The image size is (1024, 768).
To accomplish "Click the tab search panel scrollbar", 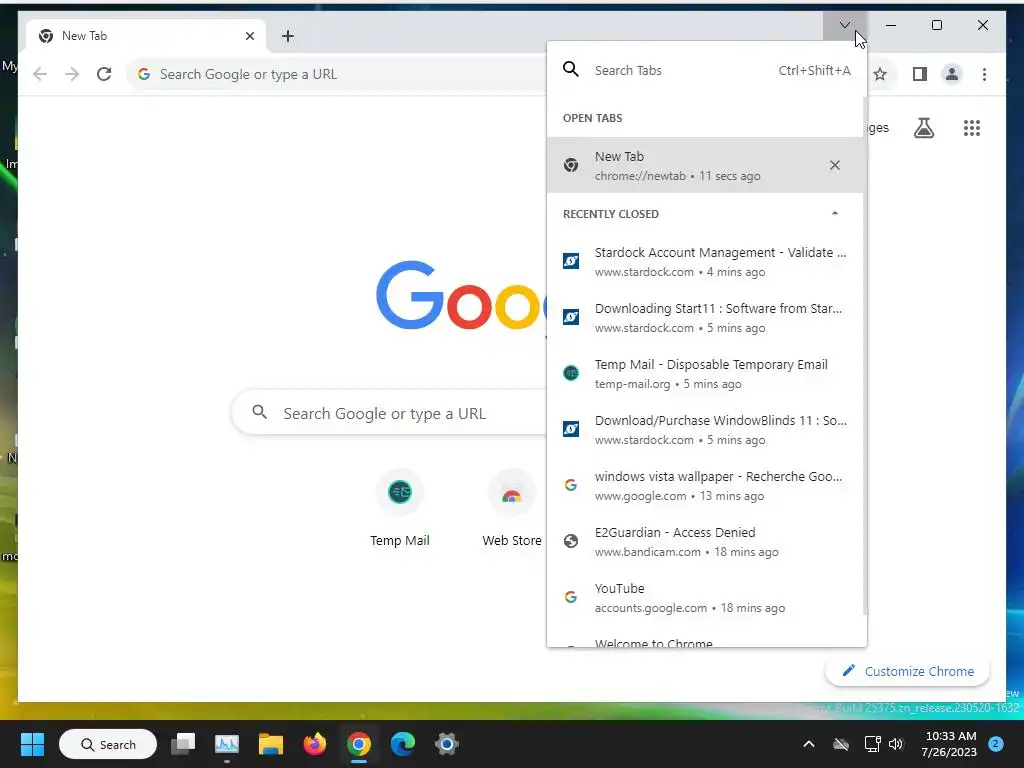I will [x=865, y=356].
